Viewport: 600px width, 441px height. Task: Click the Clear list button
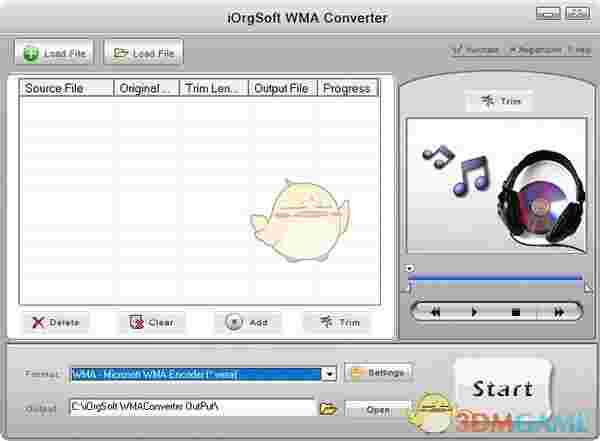[152, 322]
